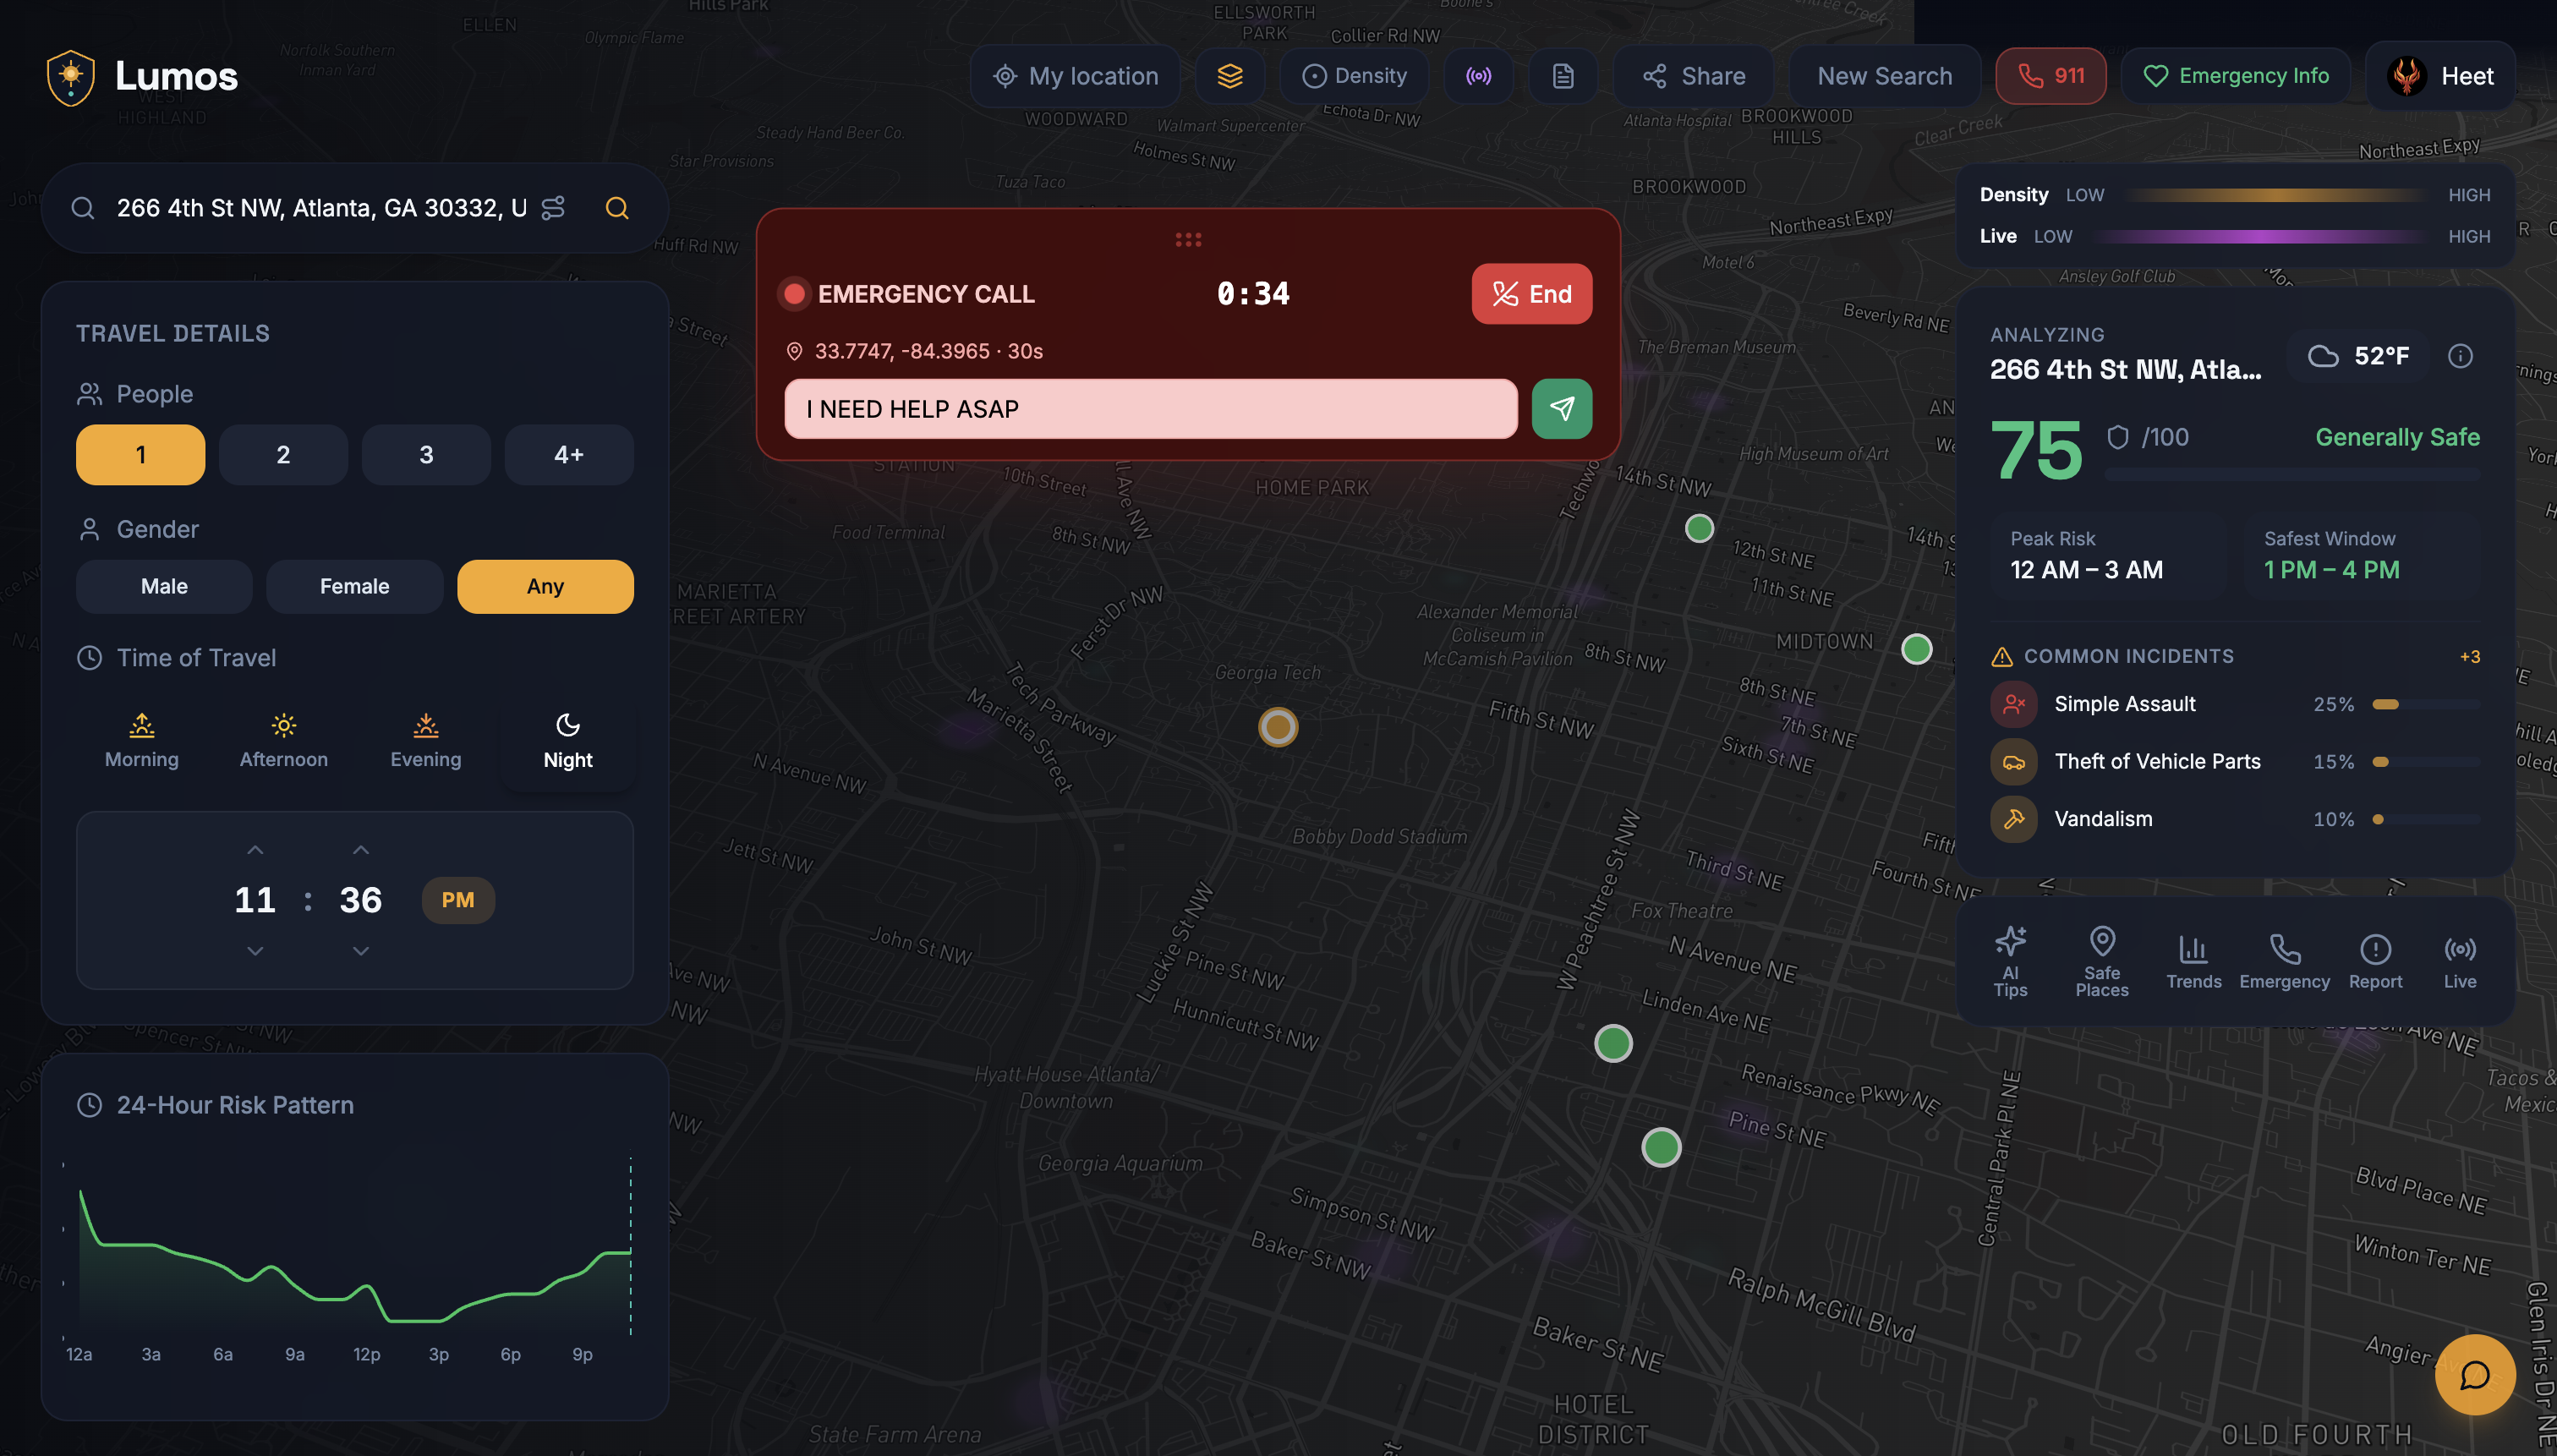Screen dimensions: 2557x1456
Task: Select Female gender option
Action: pyautogui.click(x=354, y=586)
